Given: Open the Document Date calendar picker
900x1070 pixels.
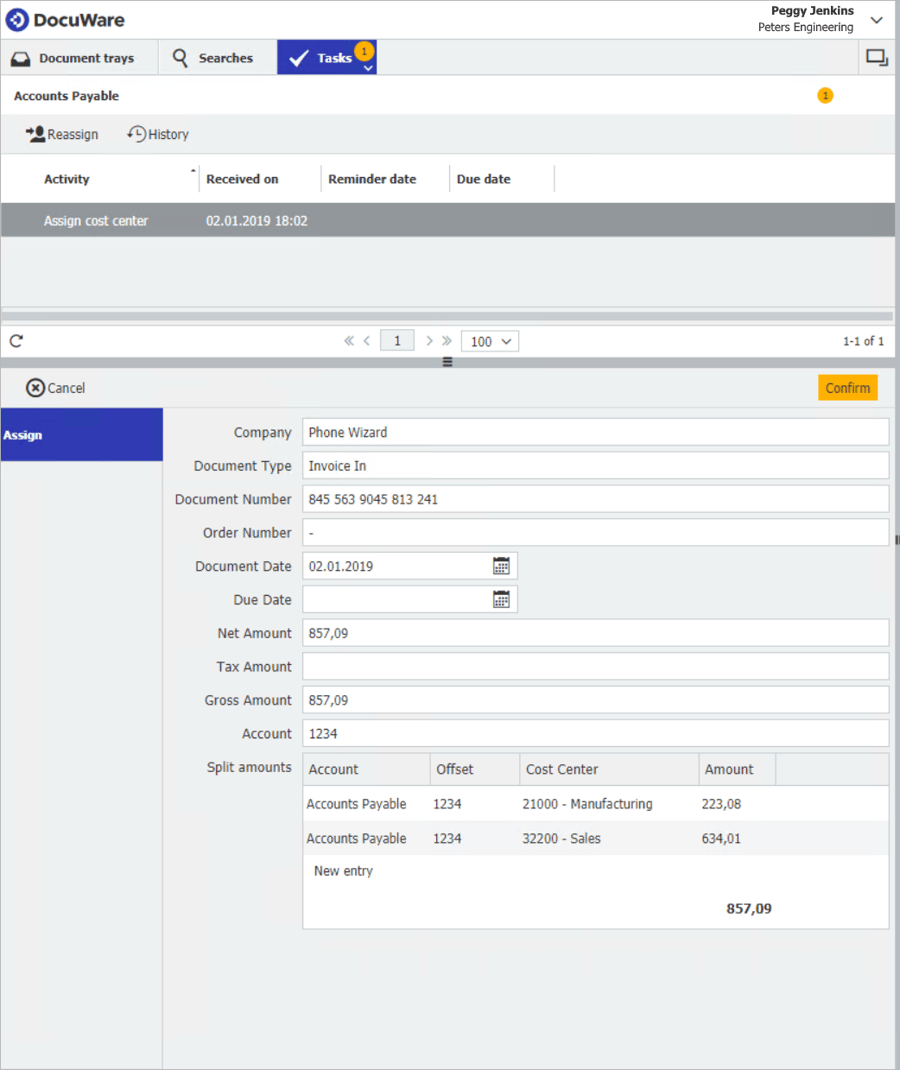Looking at the screenshot, I should (501, 566).
